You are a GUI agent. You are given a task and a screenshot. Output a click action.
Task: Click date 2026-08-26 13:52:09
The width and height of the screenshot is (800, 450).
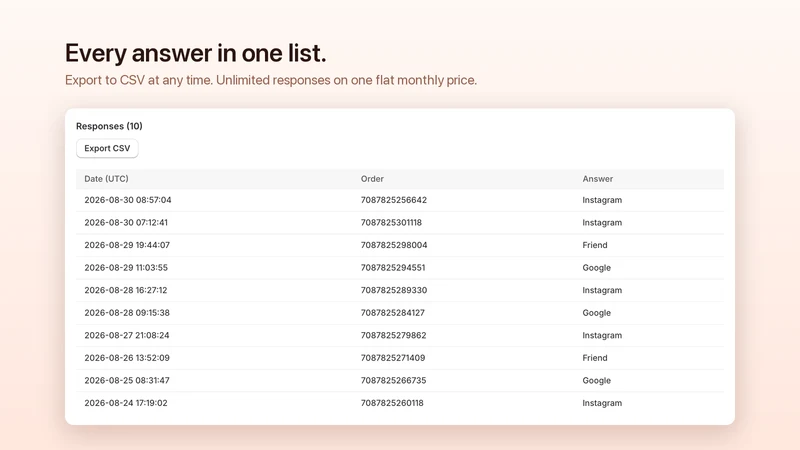127,358
